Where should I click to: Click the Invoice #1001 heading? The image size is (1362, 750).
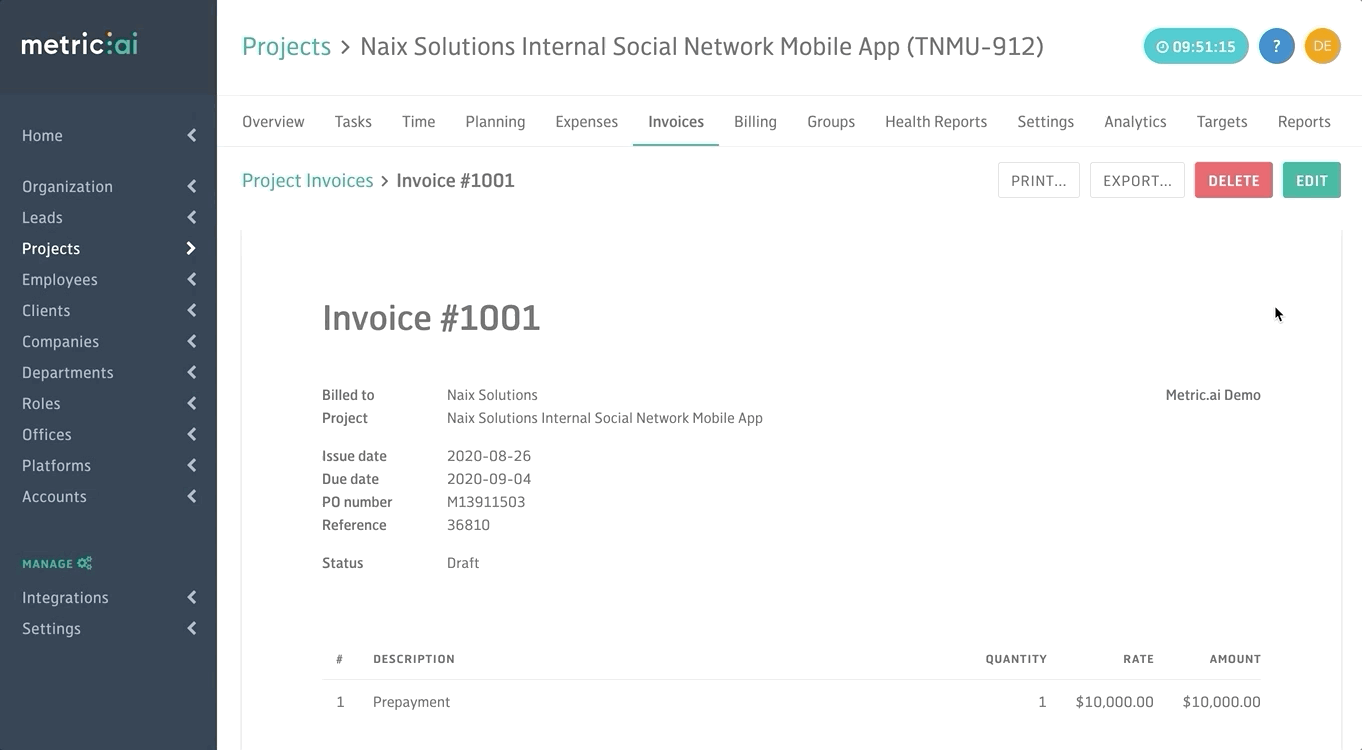(431, 318)
